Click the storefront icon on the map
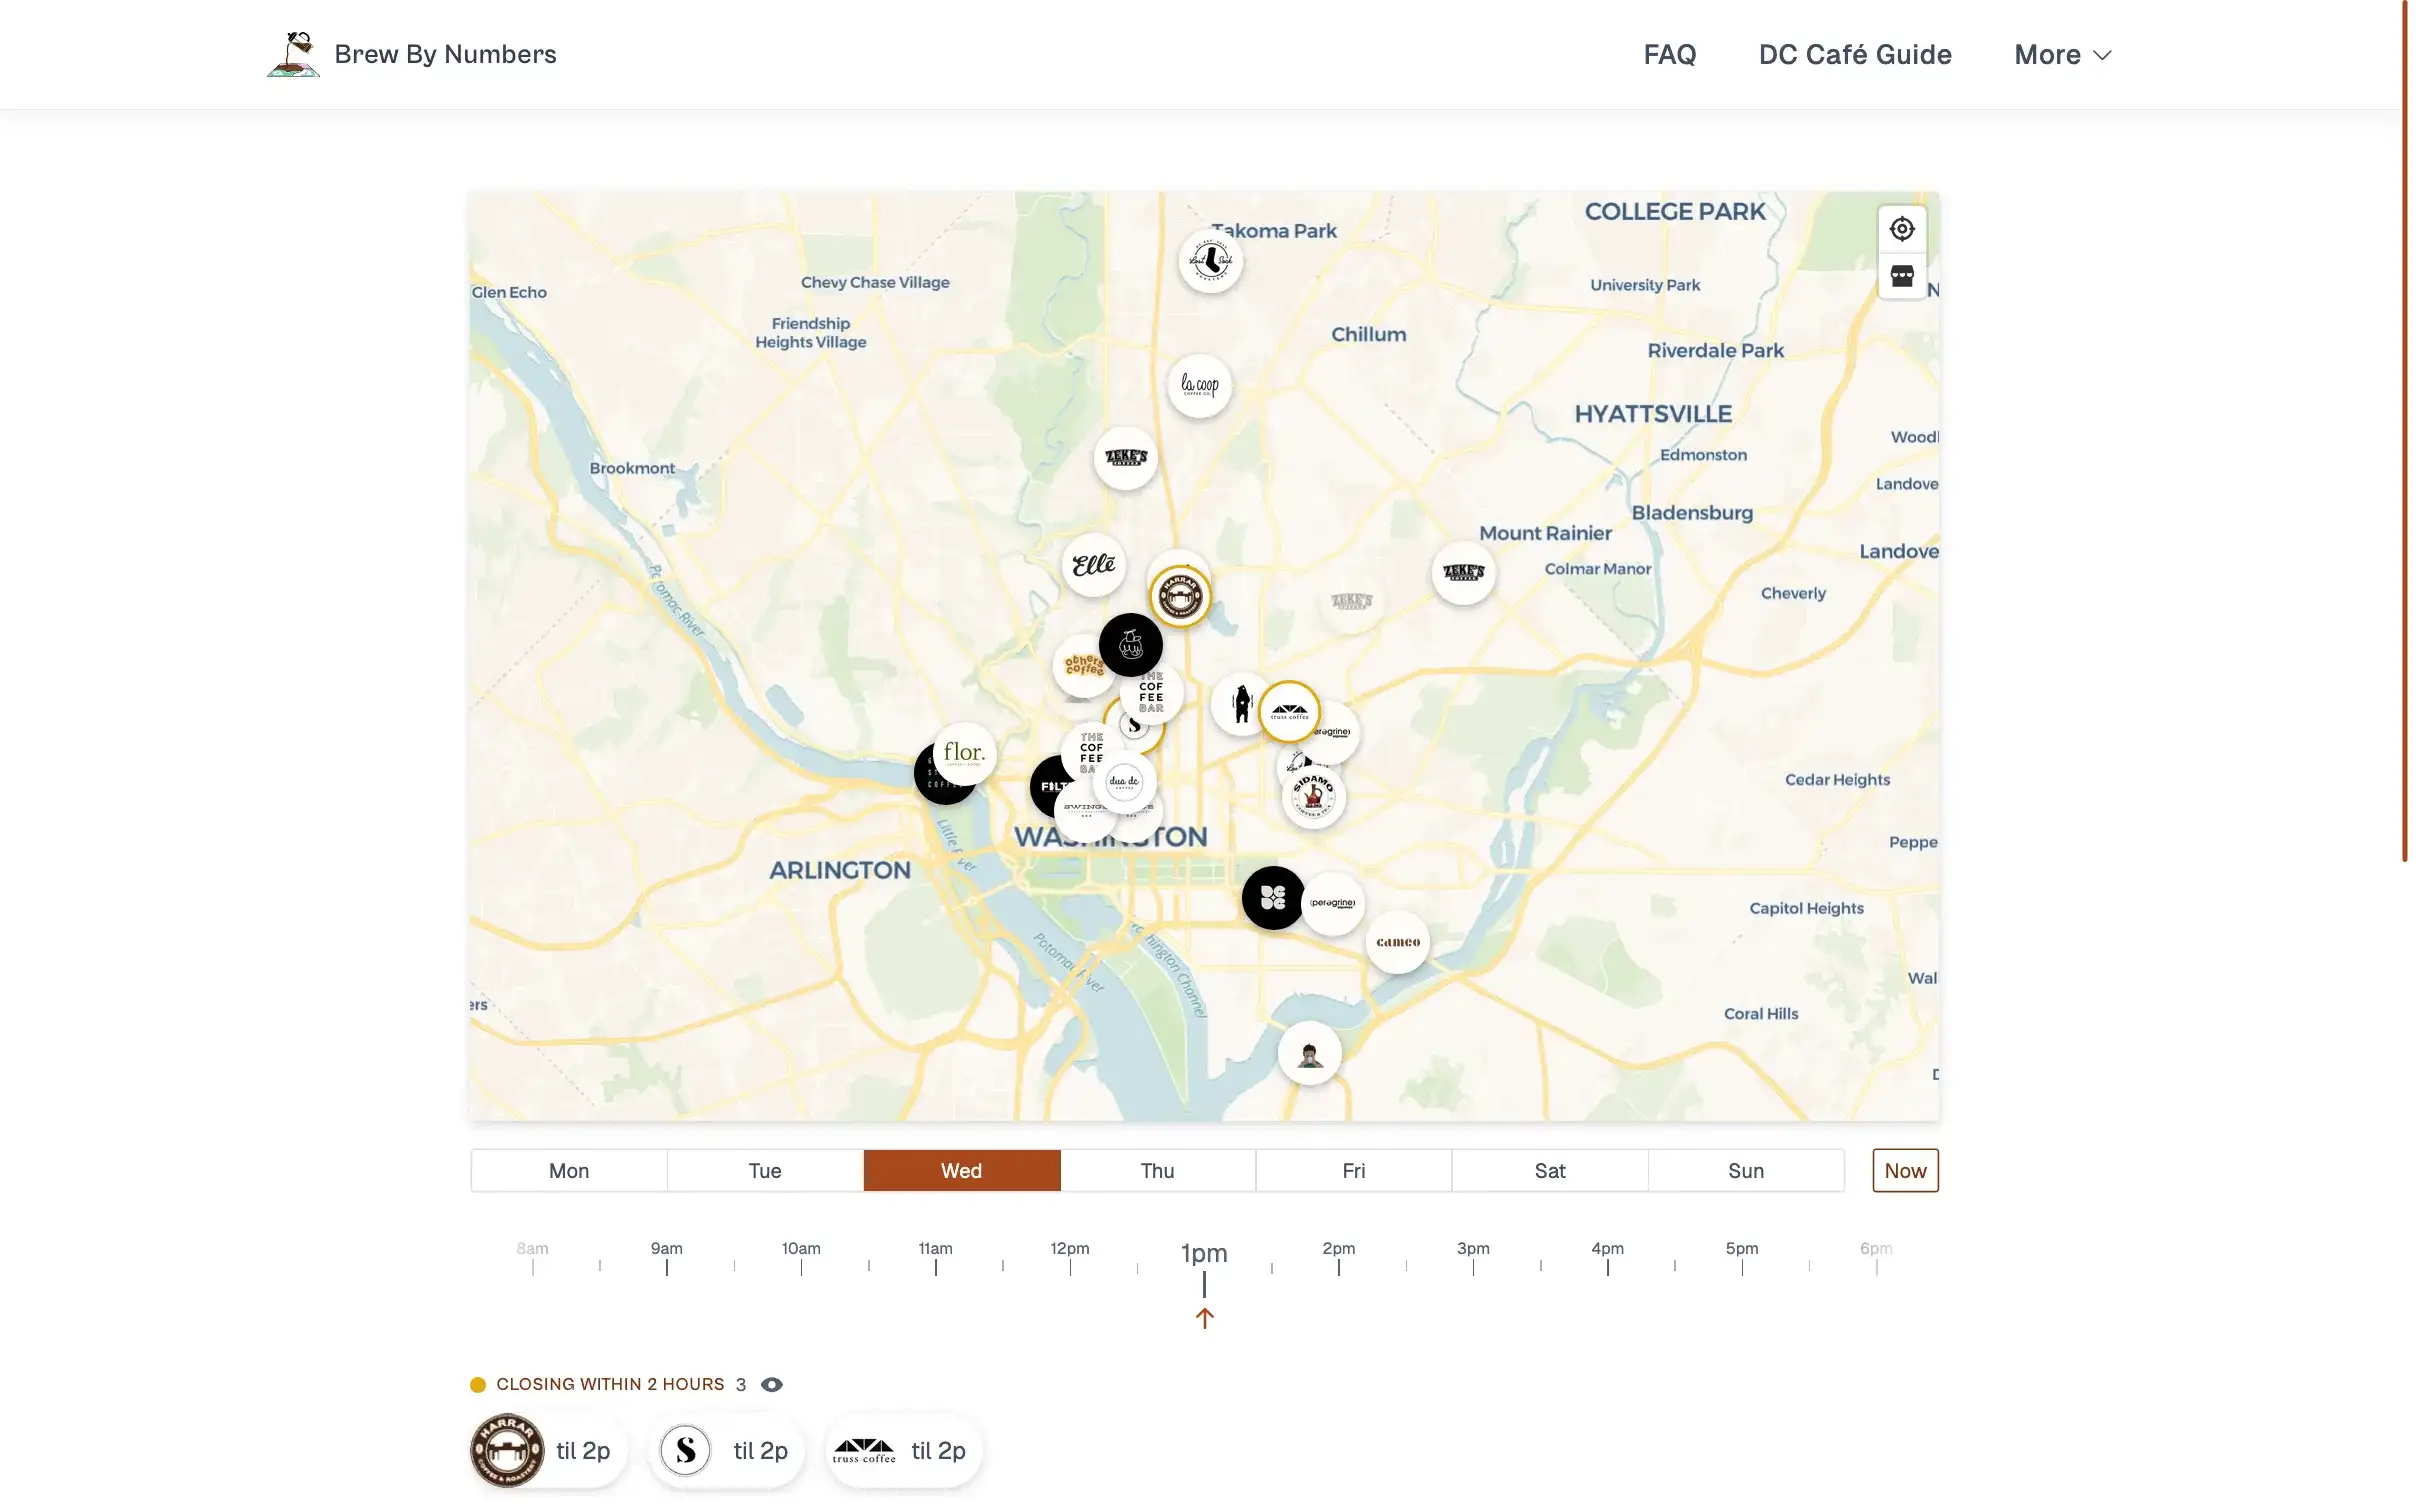The height and width of the screenshot is (1512, 2419). pyautogui.click(x=1901, y=276)
